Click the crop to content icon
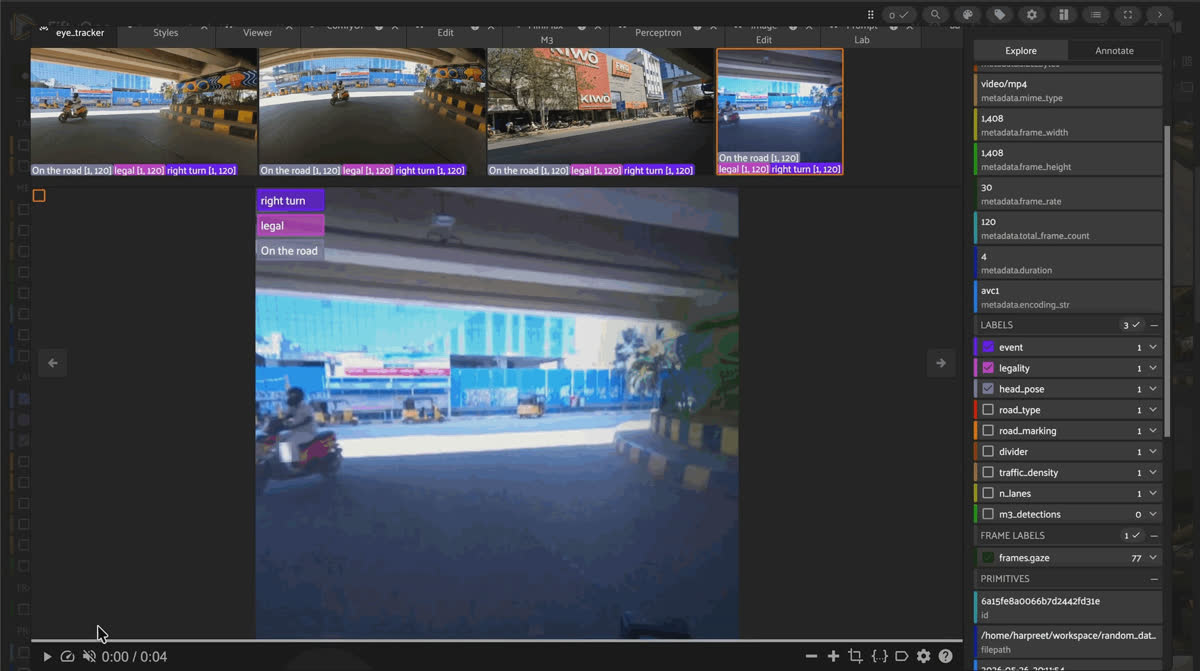The height and width of the screenshot is (671, 1200). (856, 656)
